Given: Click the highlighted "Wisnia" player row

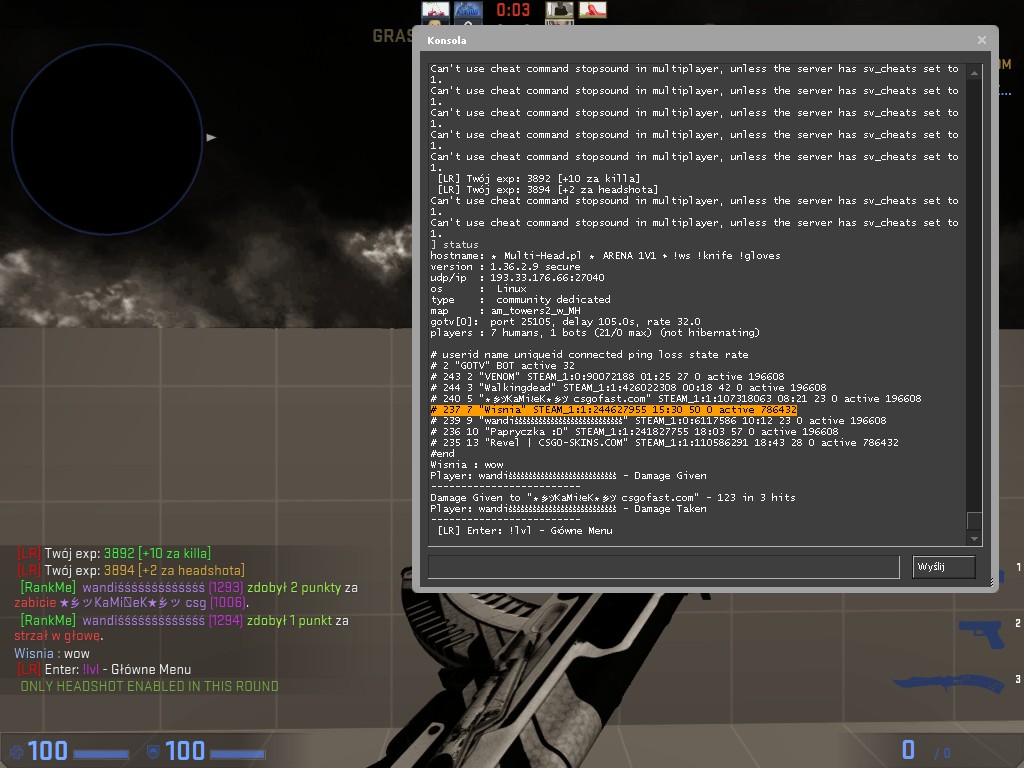Looking at the screenshot, I should [613, 410].
